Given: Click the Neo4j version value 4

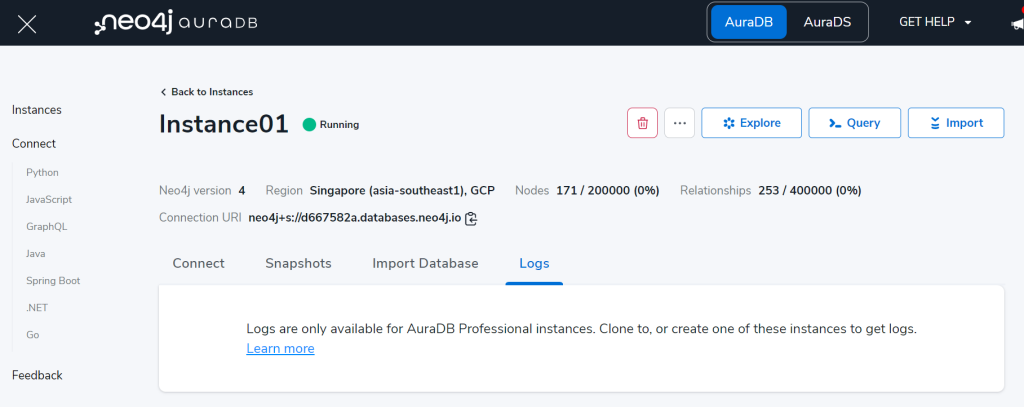Looking at the screenshot, I should [242, 191].
